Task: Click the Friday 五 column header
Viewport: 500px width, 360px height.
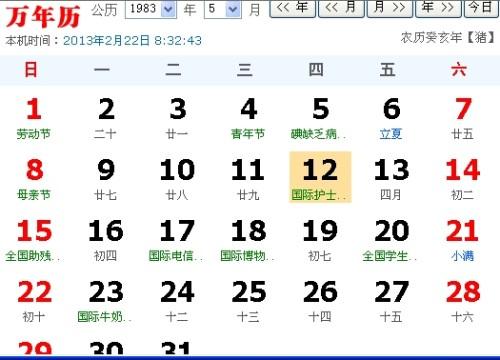Action: (x=387, y=70)
